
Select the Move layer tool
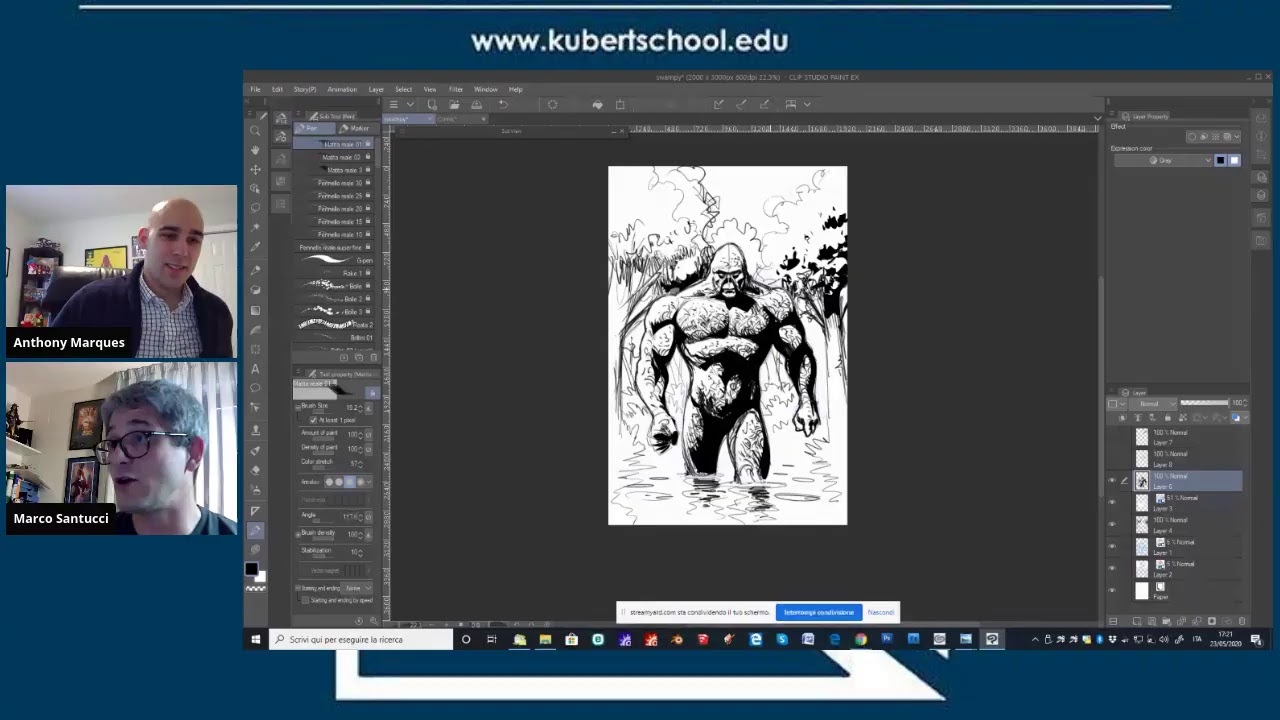(255, 170)
